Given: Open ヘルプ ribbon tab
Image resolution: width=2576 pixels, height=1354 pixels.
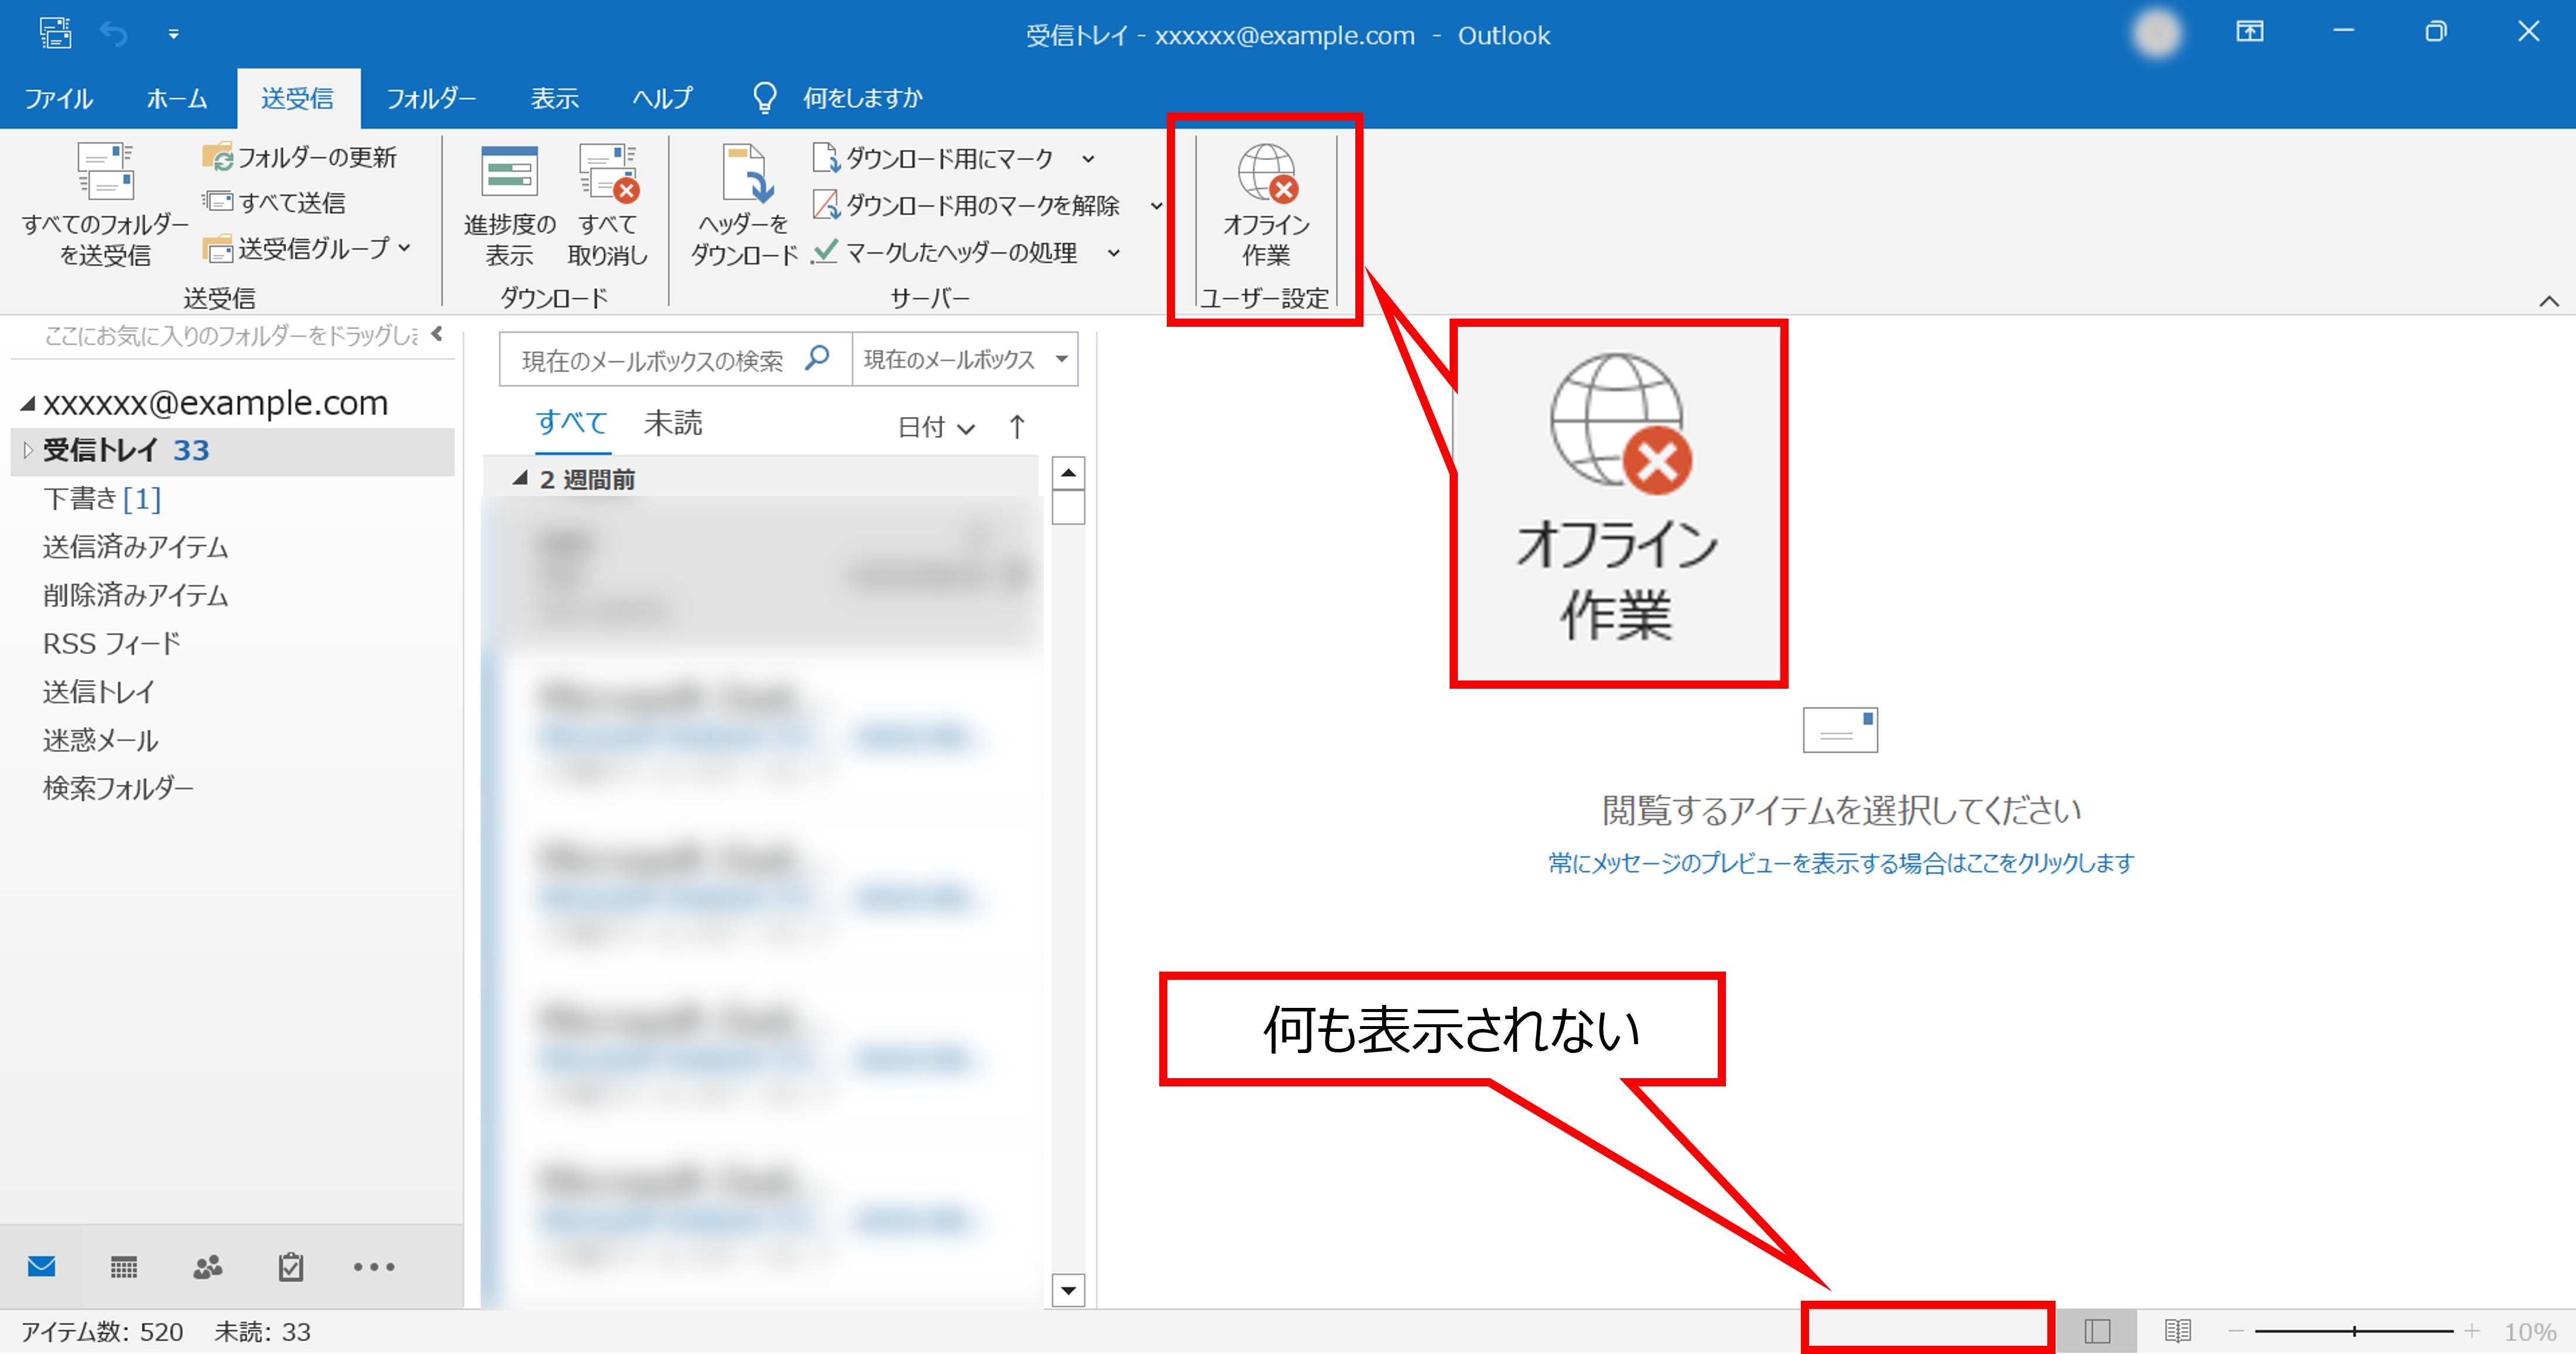Looking at the screenshot, I should tap(662, 98).
